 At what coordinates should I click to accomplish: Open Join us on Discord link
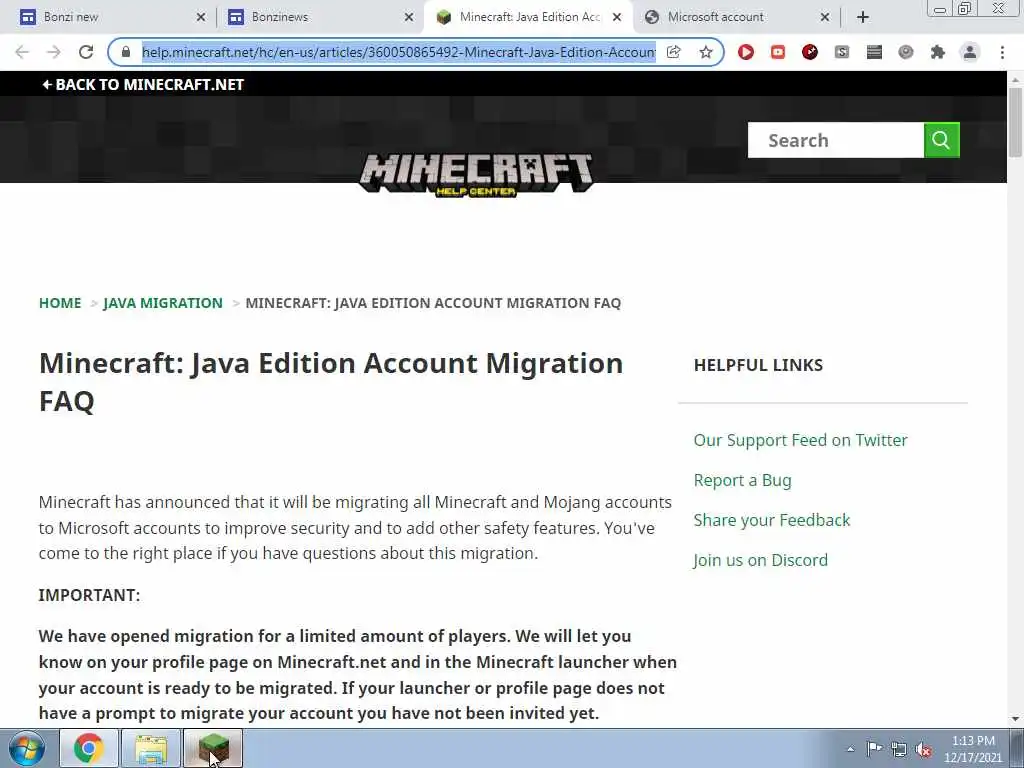760,560
